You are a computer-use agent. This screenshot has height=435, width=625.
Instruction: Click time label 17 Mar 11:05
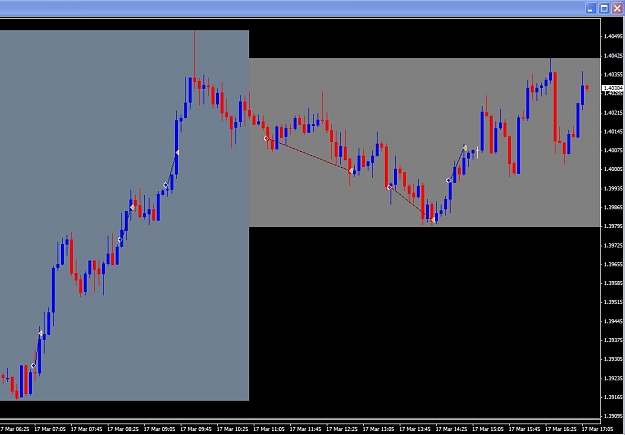pyautogui.click(x=269, y=429)
